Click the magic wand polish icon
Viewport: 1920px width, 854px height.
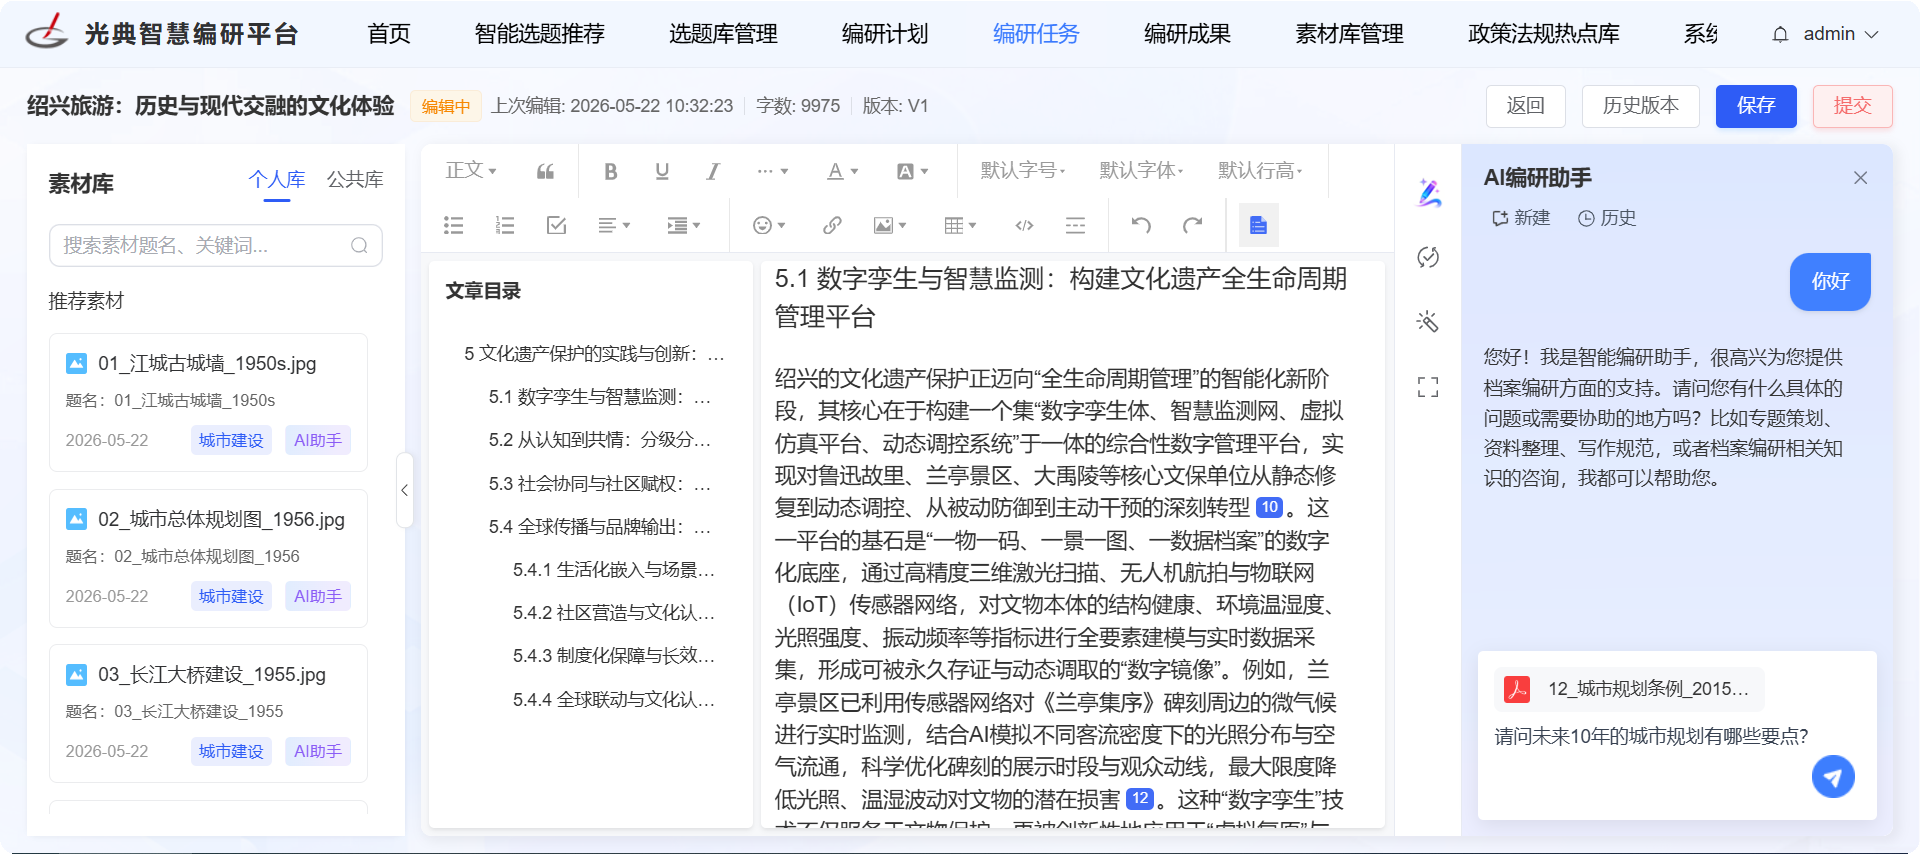(x=1428, y=321)
